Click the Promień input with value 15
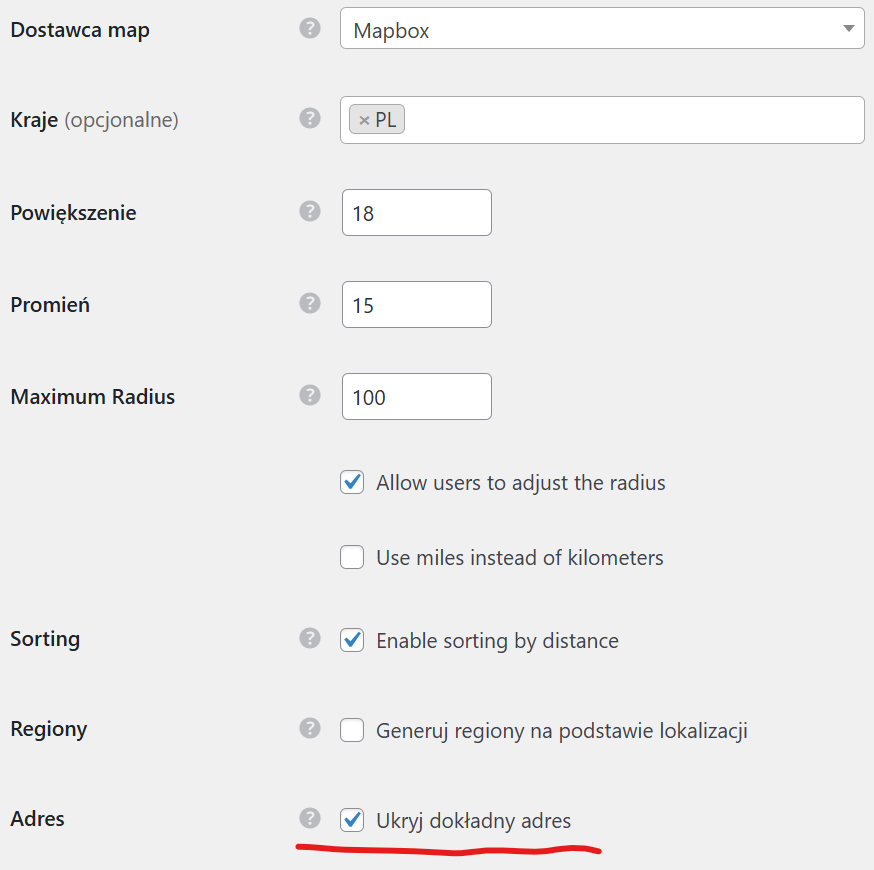The height and width of the screenshot is (870, 874). point(416,305)
